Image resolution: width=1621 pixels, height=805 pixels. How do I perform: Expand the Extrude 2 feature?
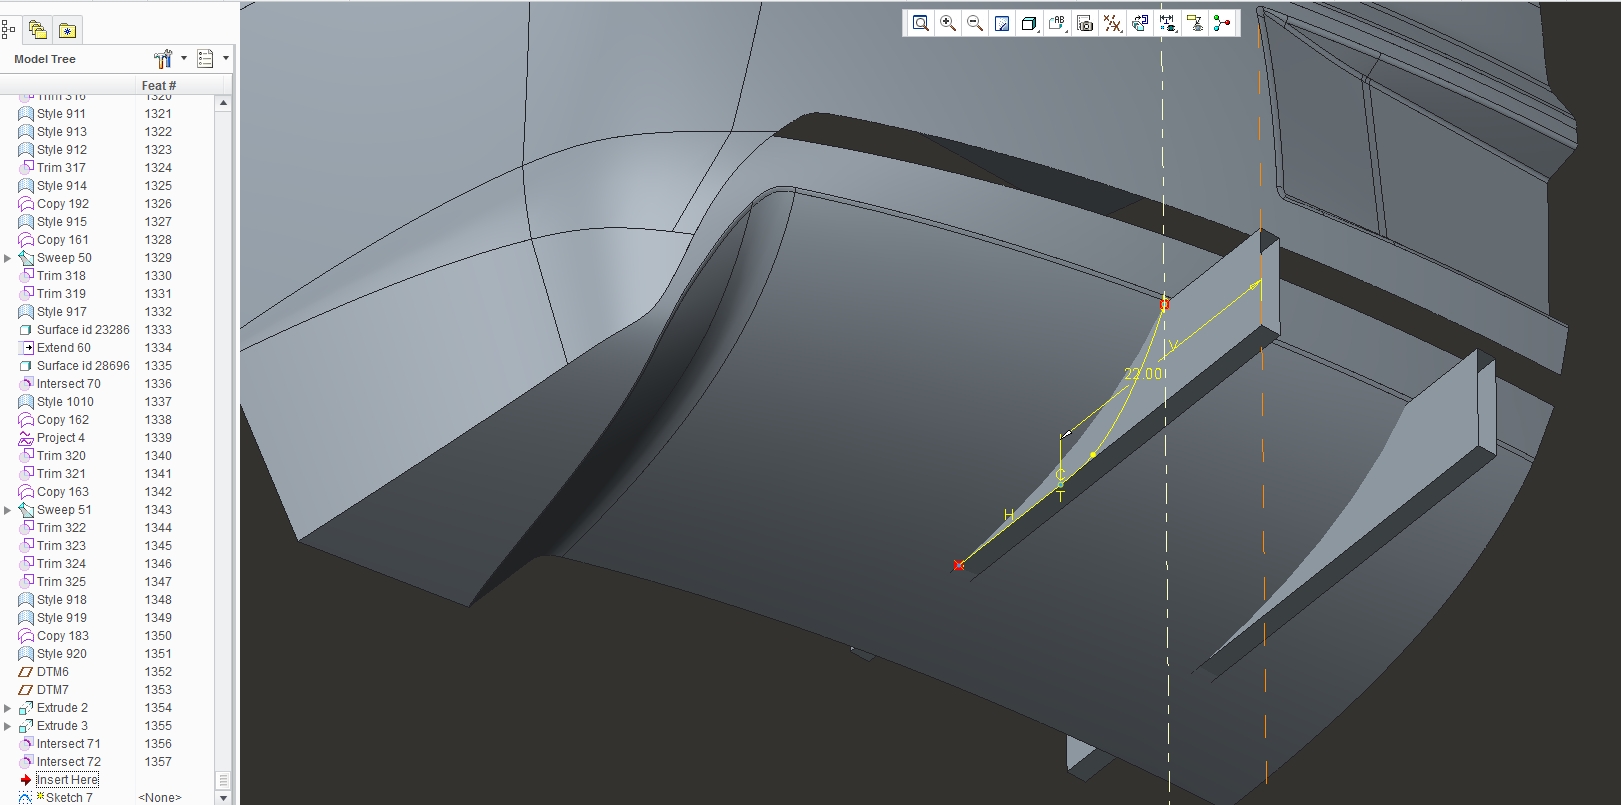[8, 708]
